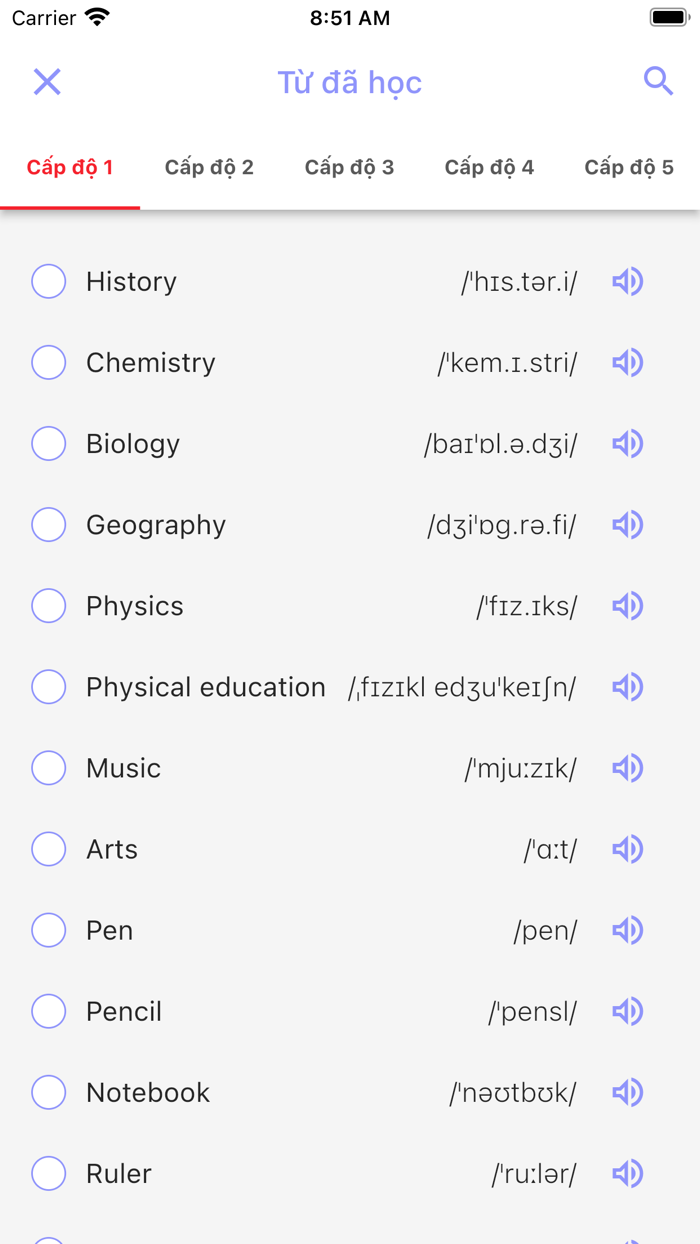The image size is (700, 1244).
Task: Close the Từ đã học screen
Action: click(47, 82)
